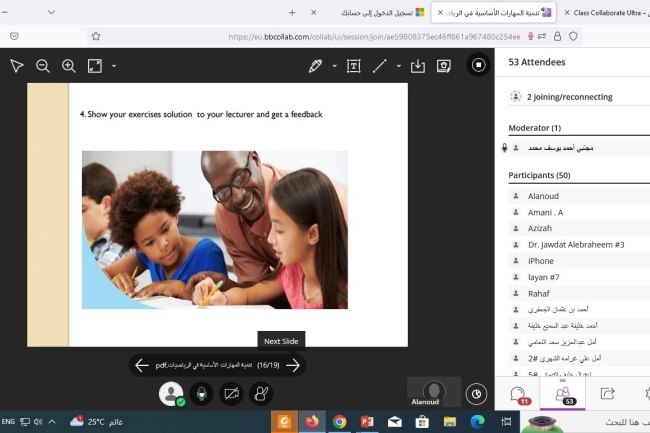Close the Microsoft sign-in tab
The height and width of the screenshot is (433, 650).
point(314,12)
